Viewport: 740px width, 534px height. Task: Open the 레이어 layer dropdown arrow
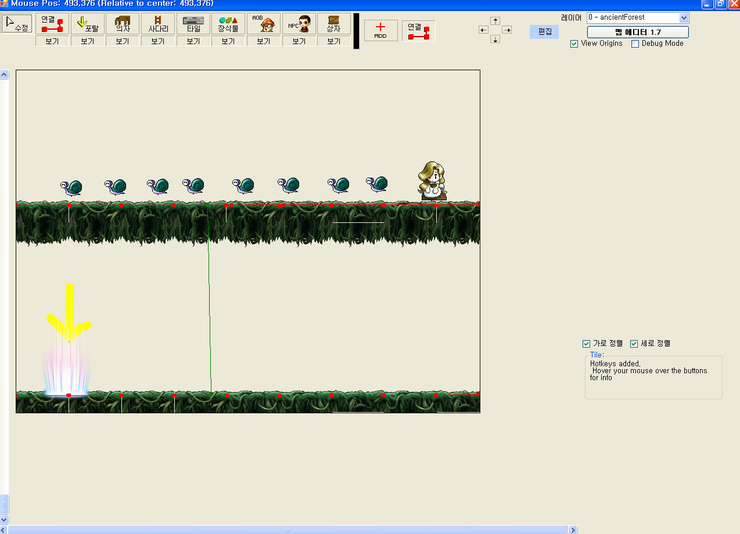pos(684,18)
